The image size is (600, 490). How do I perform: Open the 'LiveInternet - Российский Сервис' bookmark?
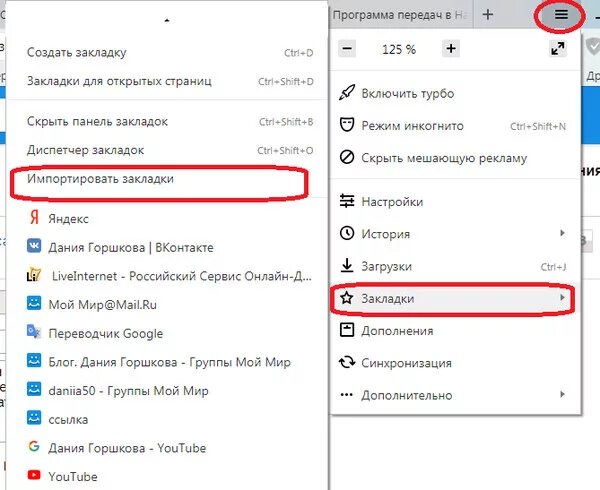(167, 276)
